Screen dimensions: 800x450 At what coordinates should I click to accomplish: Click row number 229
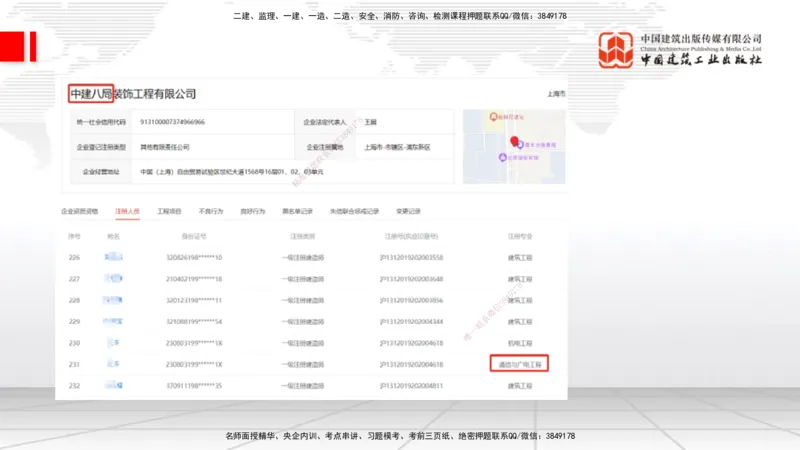click(74, 322)
